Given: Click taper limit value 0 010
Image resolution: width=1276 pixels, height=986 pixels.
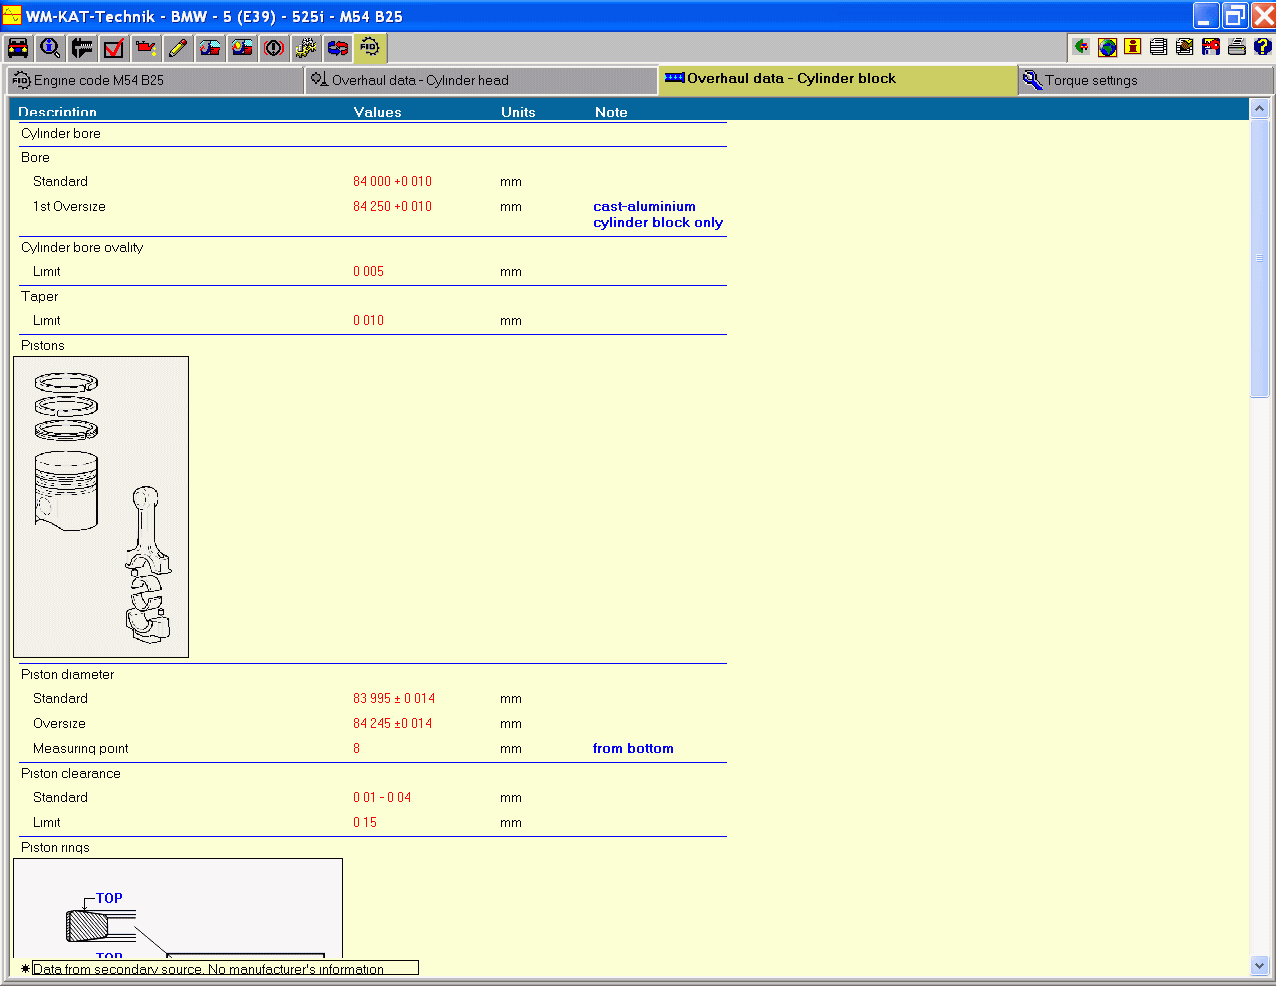Looking at the screenshot, I should click(368, 320).
